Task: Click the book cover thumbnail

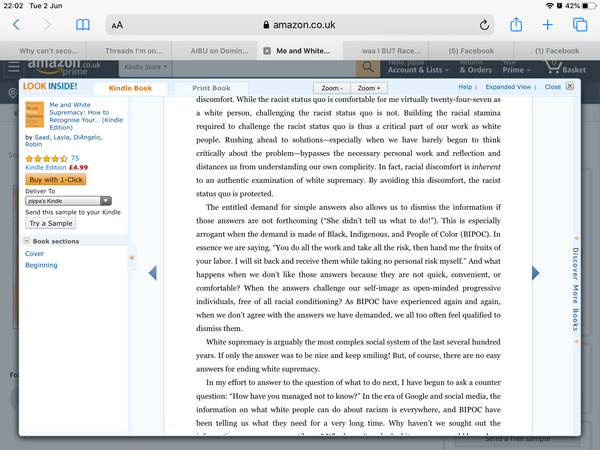Action: click(x=34, y=114)
